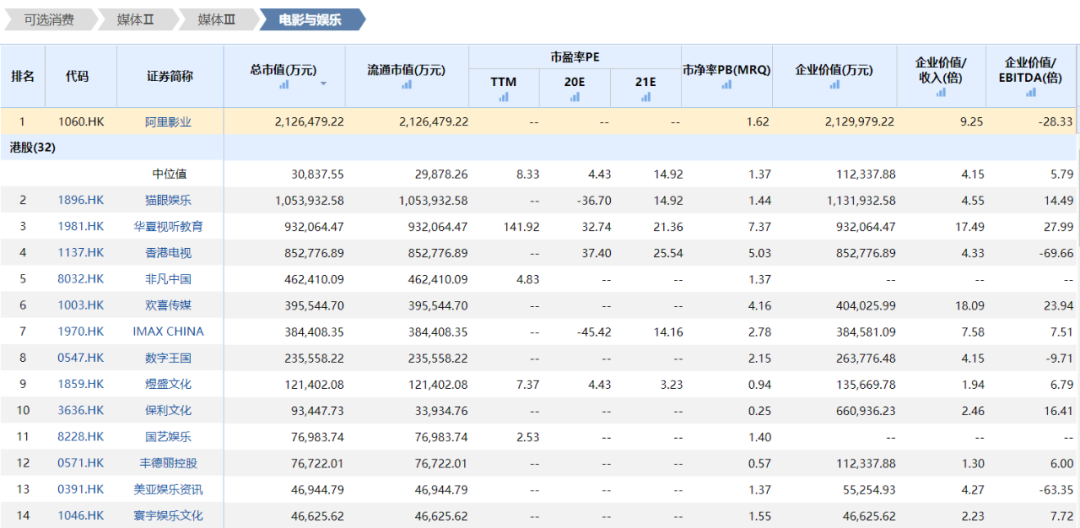The height and width of the screenshot is (528, 1080).
Task: Click the chart icon under 流通市值(万元)
Action: tap(407, 85)
